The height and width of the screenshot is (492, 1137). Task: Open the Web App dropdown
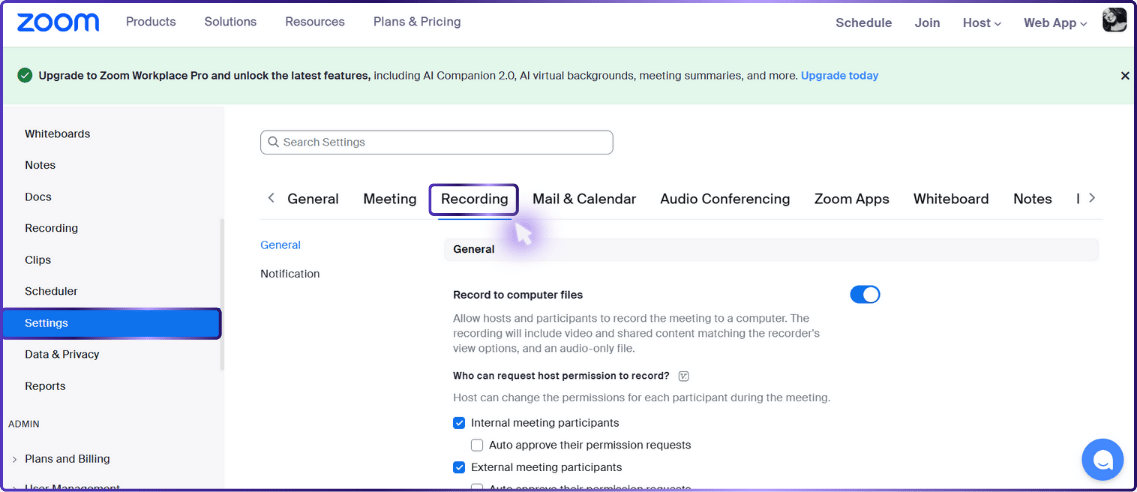1055,23
